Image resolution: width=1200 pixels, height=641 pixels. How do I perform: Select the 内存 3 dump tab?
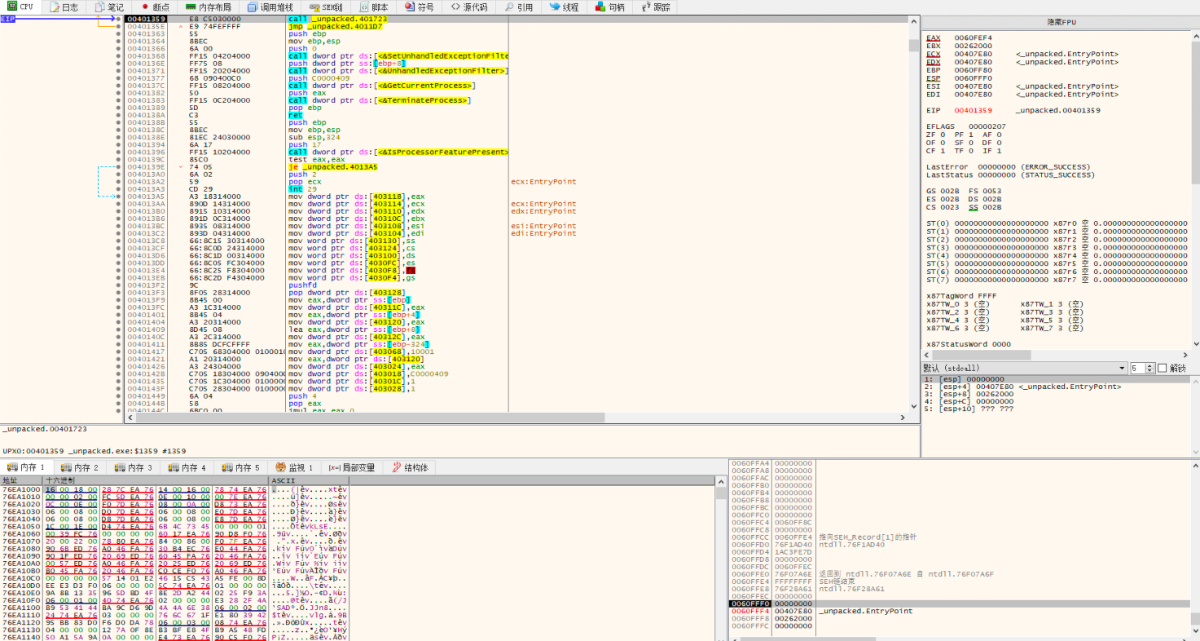coord(134,467)
